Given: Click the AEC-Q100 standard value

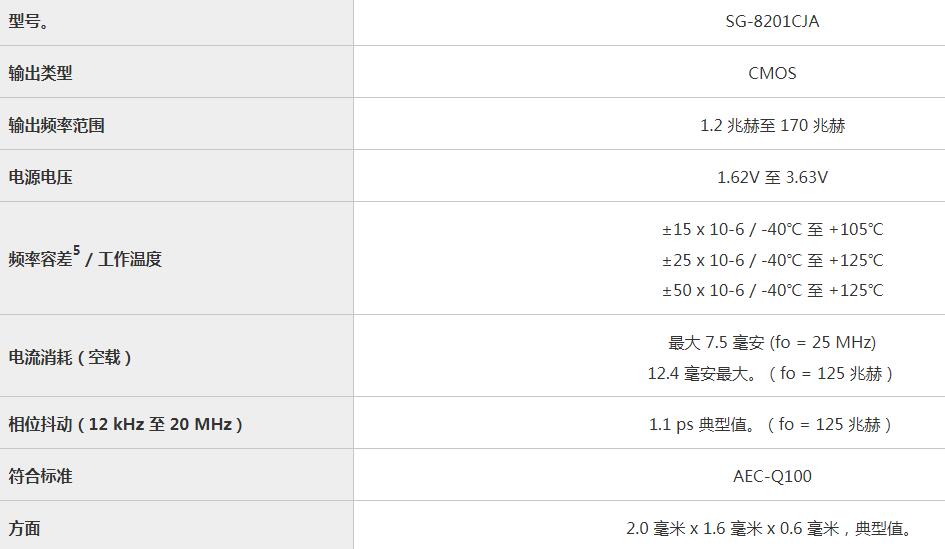Looking at the screenshot, I should [x=772, y=476].
